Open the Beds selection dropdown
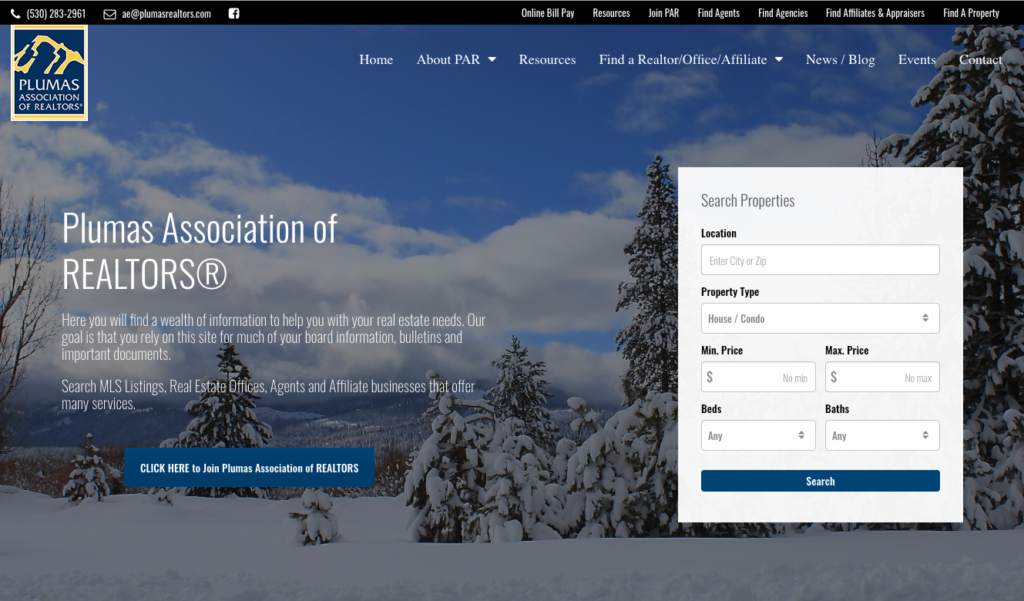 coord(758,436)
